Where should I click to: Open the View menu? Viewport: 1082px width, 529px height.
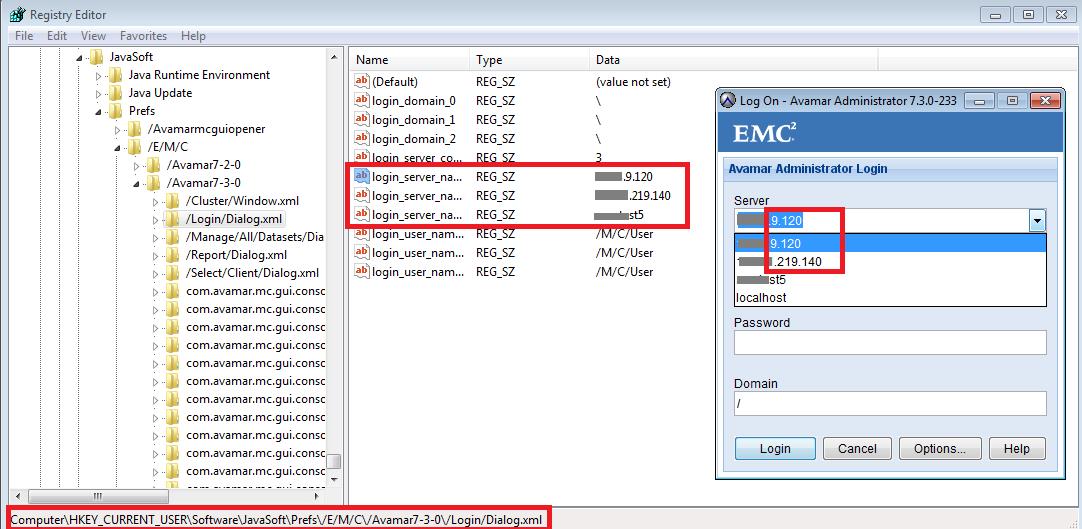click(93, 36)
